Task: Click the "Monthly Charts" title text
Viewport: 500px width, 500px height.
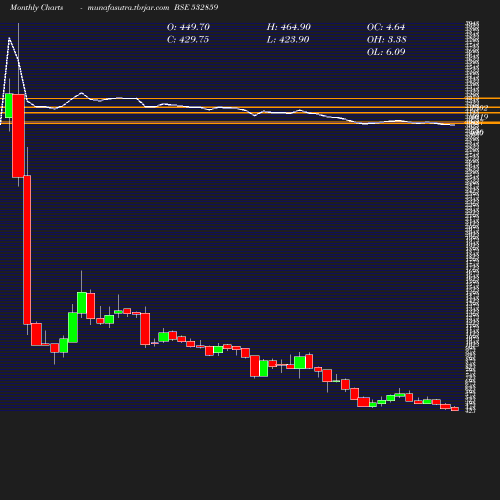Action: tap(36, 8)
